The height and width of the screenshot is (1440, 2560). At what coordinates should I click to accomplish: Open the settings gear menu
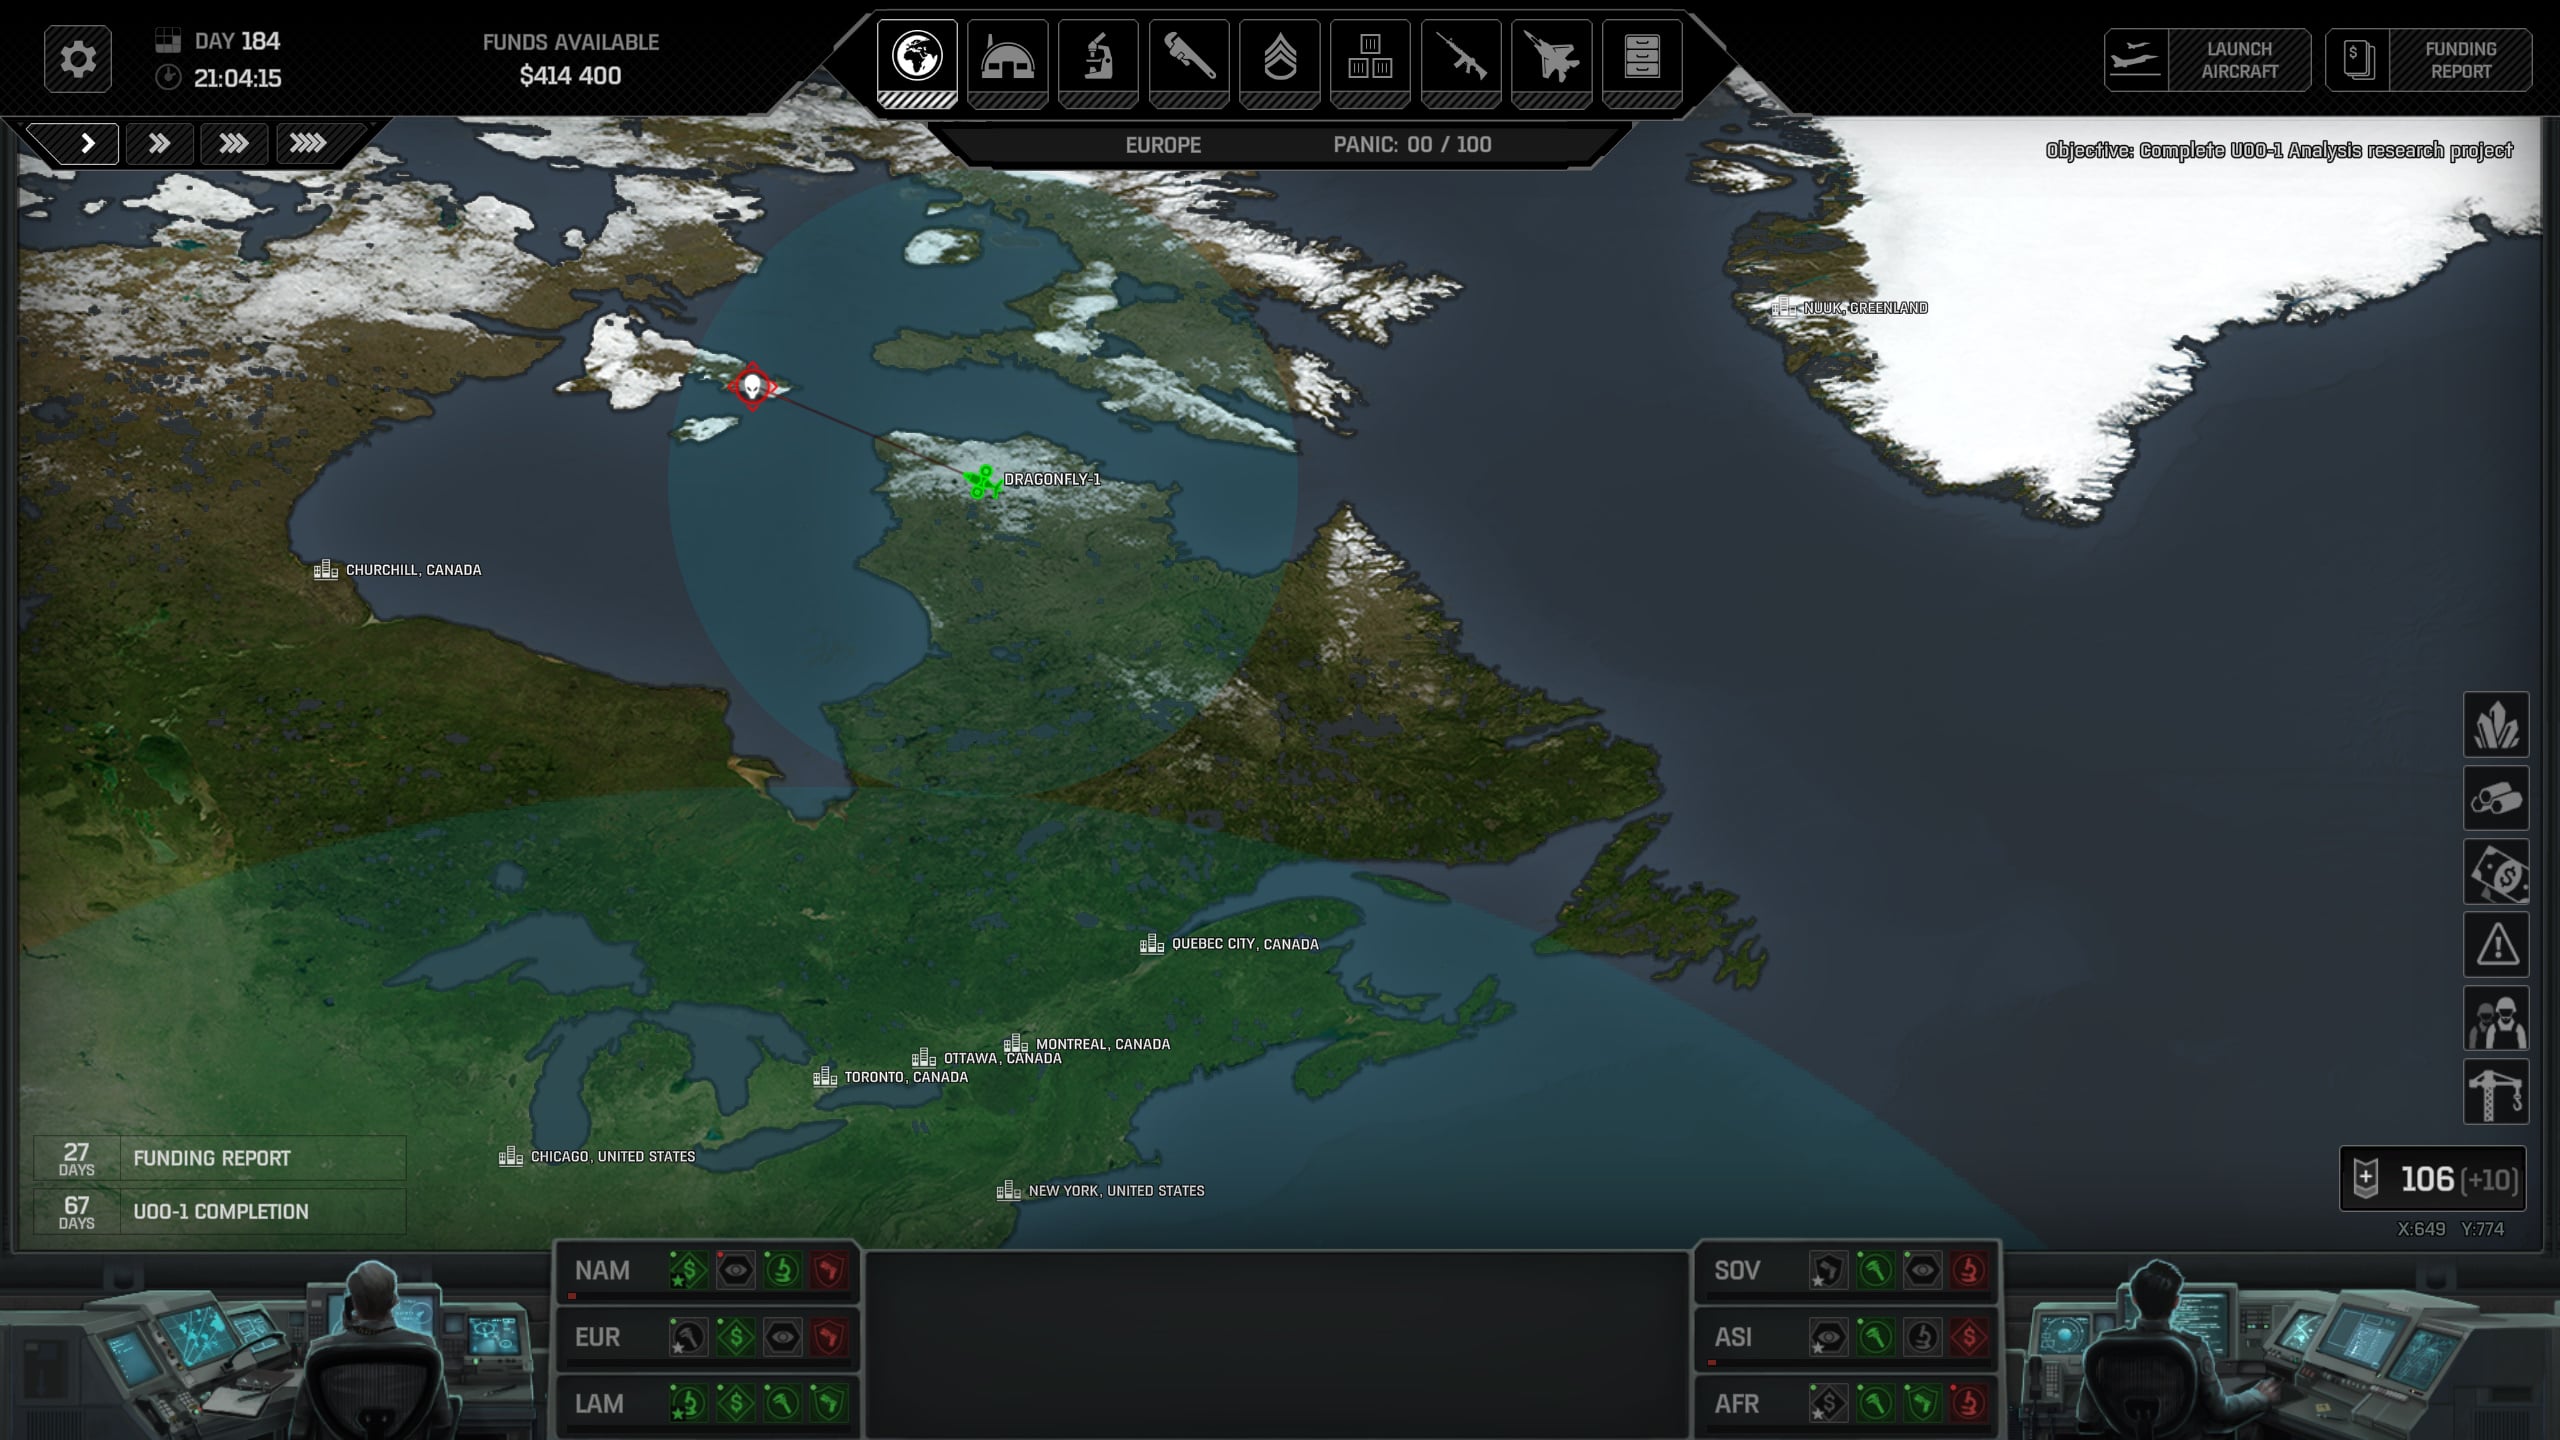click(x=78, y=59)
